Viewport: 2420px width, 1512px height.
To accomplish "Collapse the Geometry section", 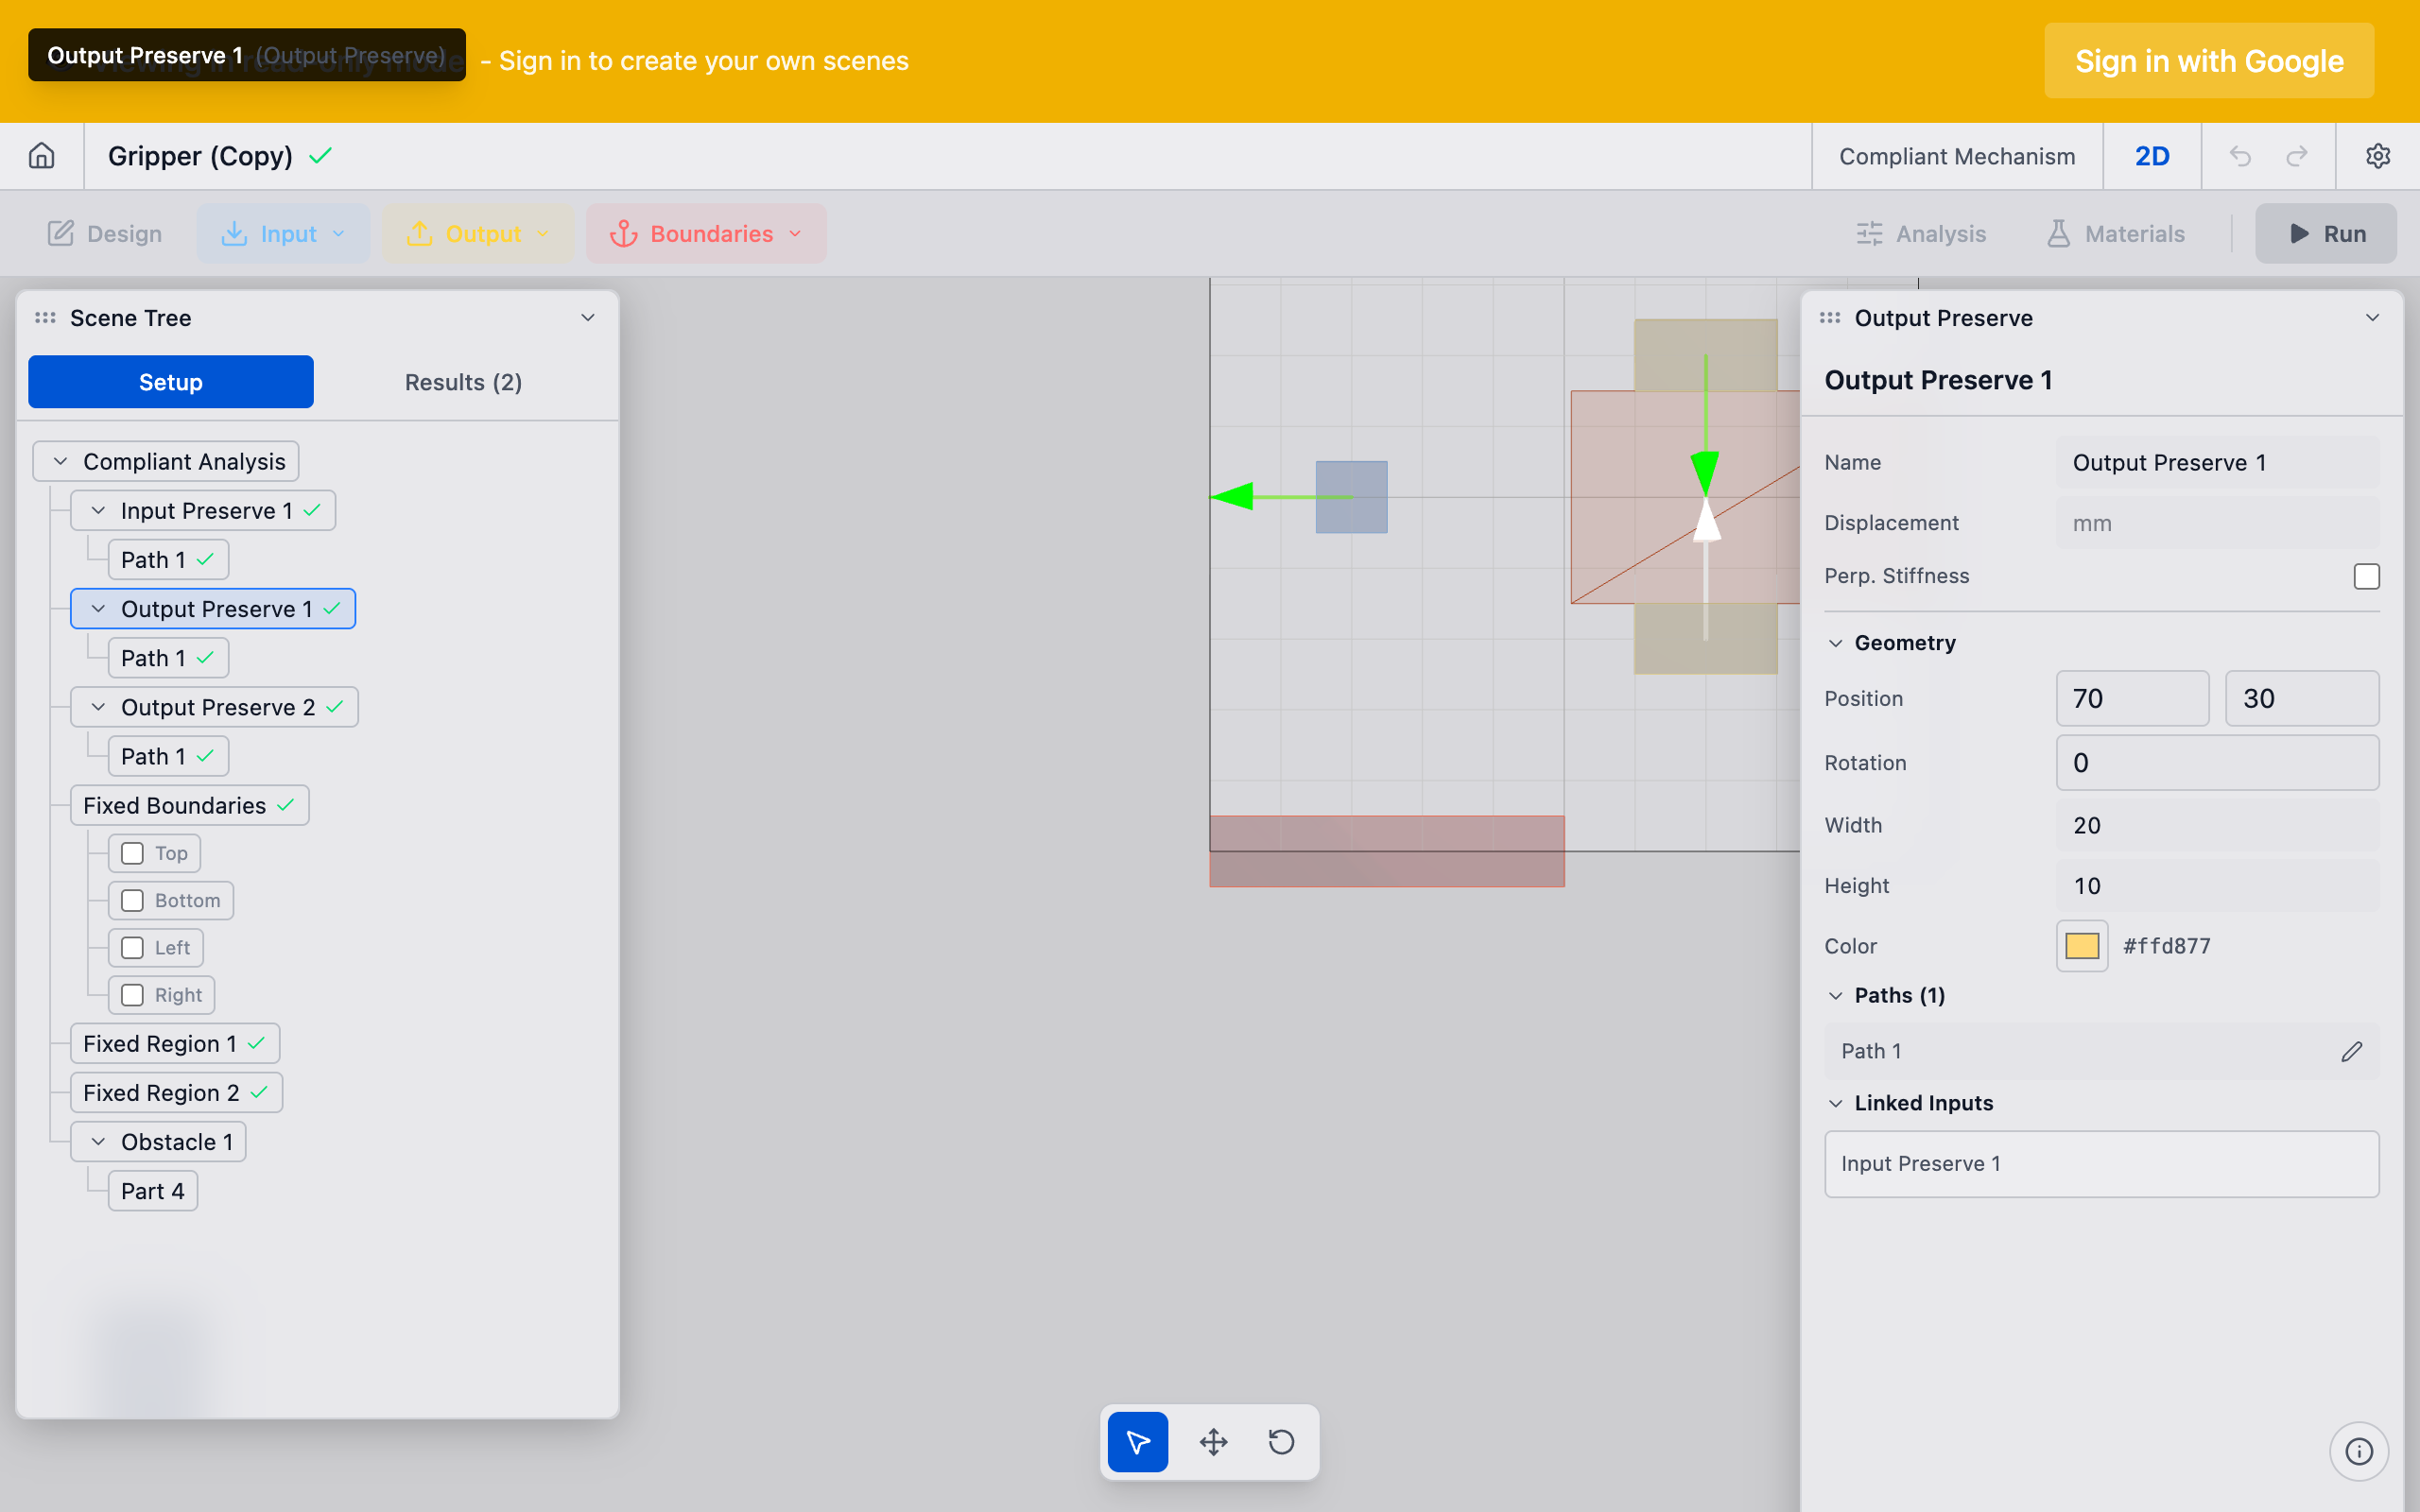I will 1835,643.
